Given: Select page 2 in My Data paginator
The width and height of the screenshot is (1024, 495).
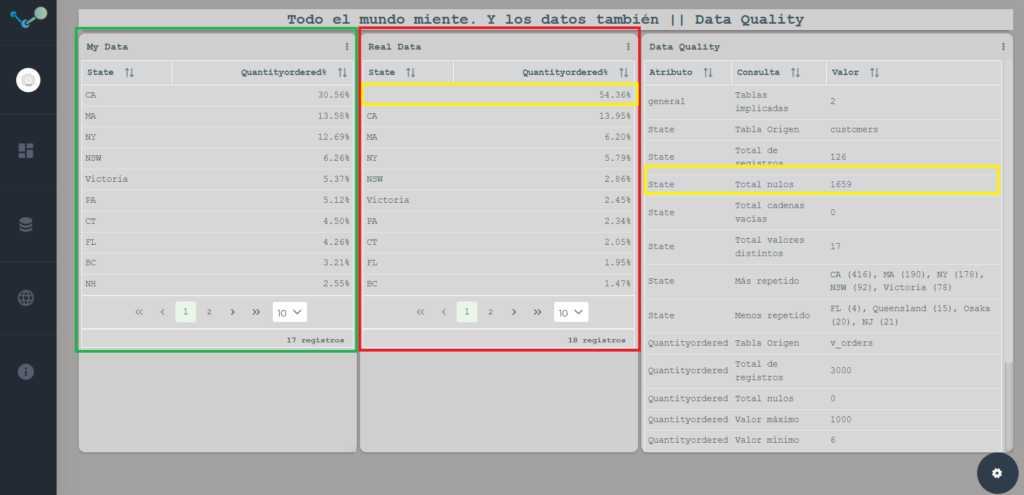Looking at the screenshot, I should 209,312.
